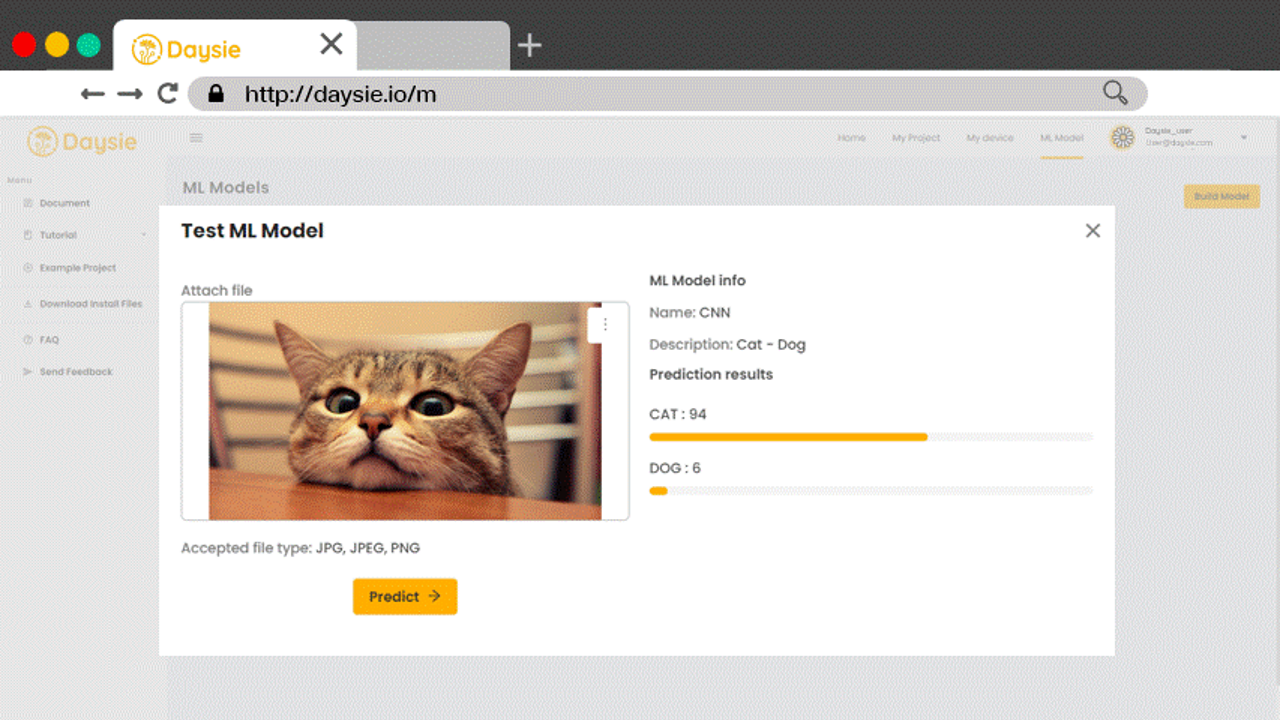The image size is (1280, 720).
Task: Select the blank second browser tab
Action: pyautogui.click(x=433, y=46)
